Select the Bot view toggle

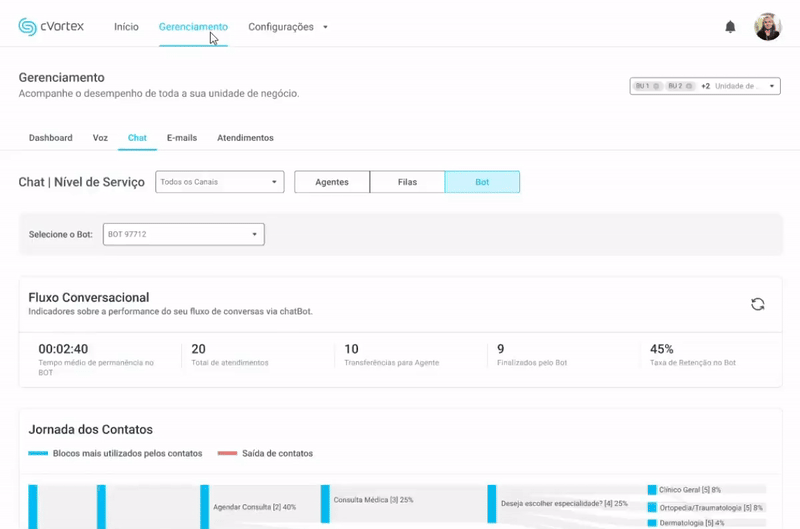pos(482,182)
